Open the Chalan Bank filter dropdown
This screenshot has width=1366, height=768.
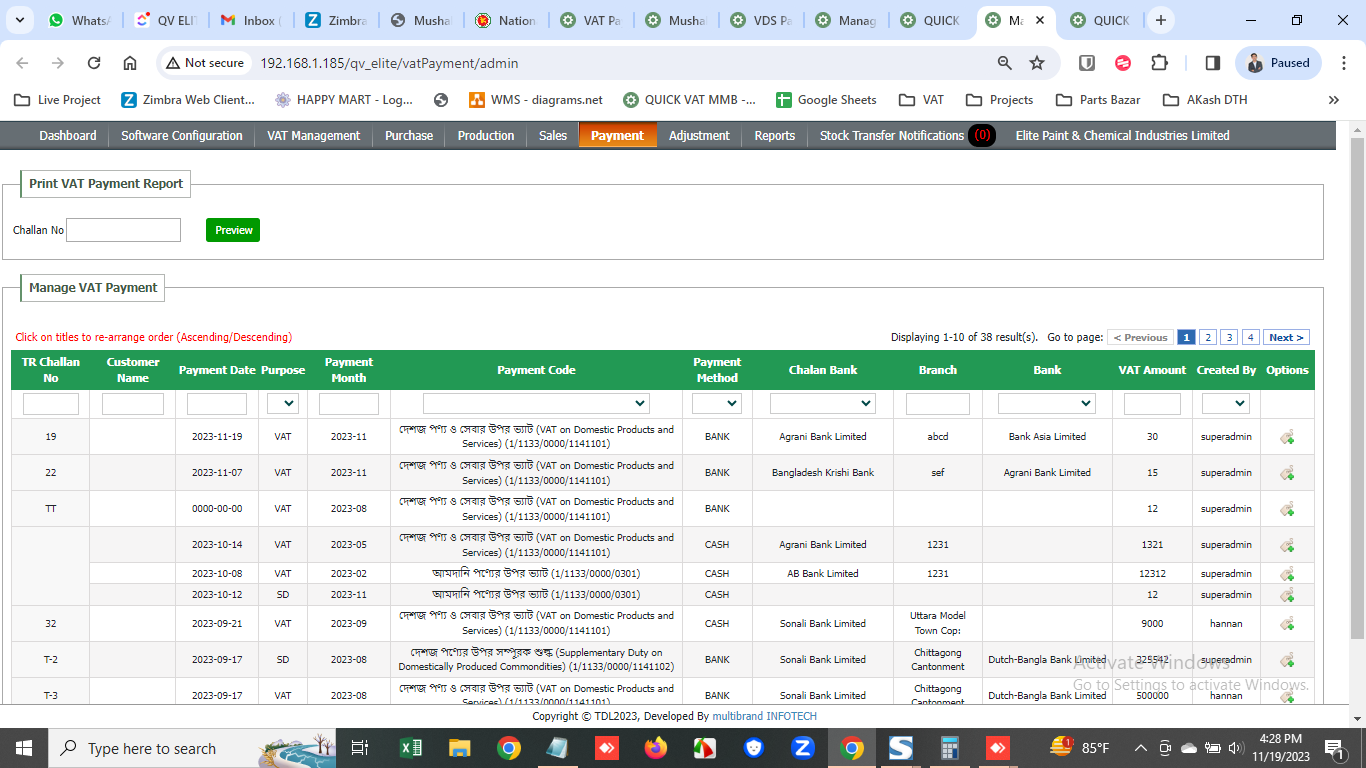(823, 404)
